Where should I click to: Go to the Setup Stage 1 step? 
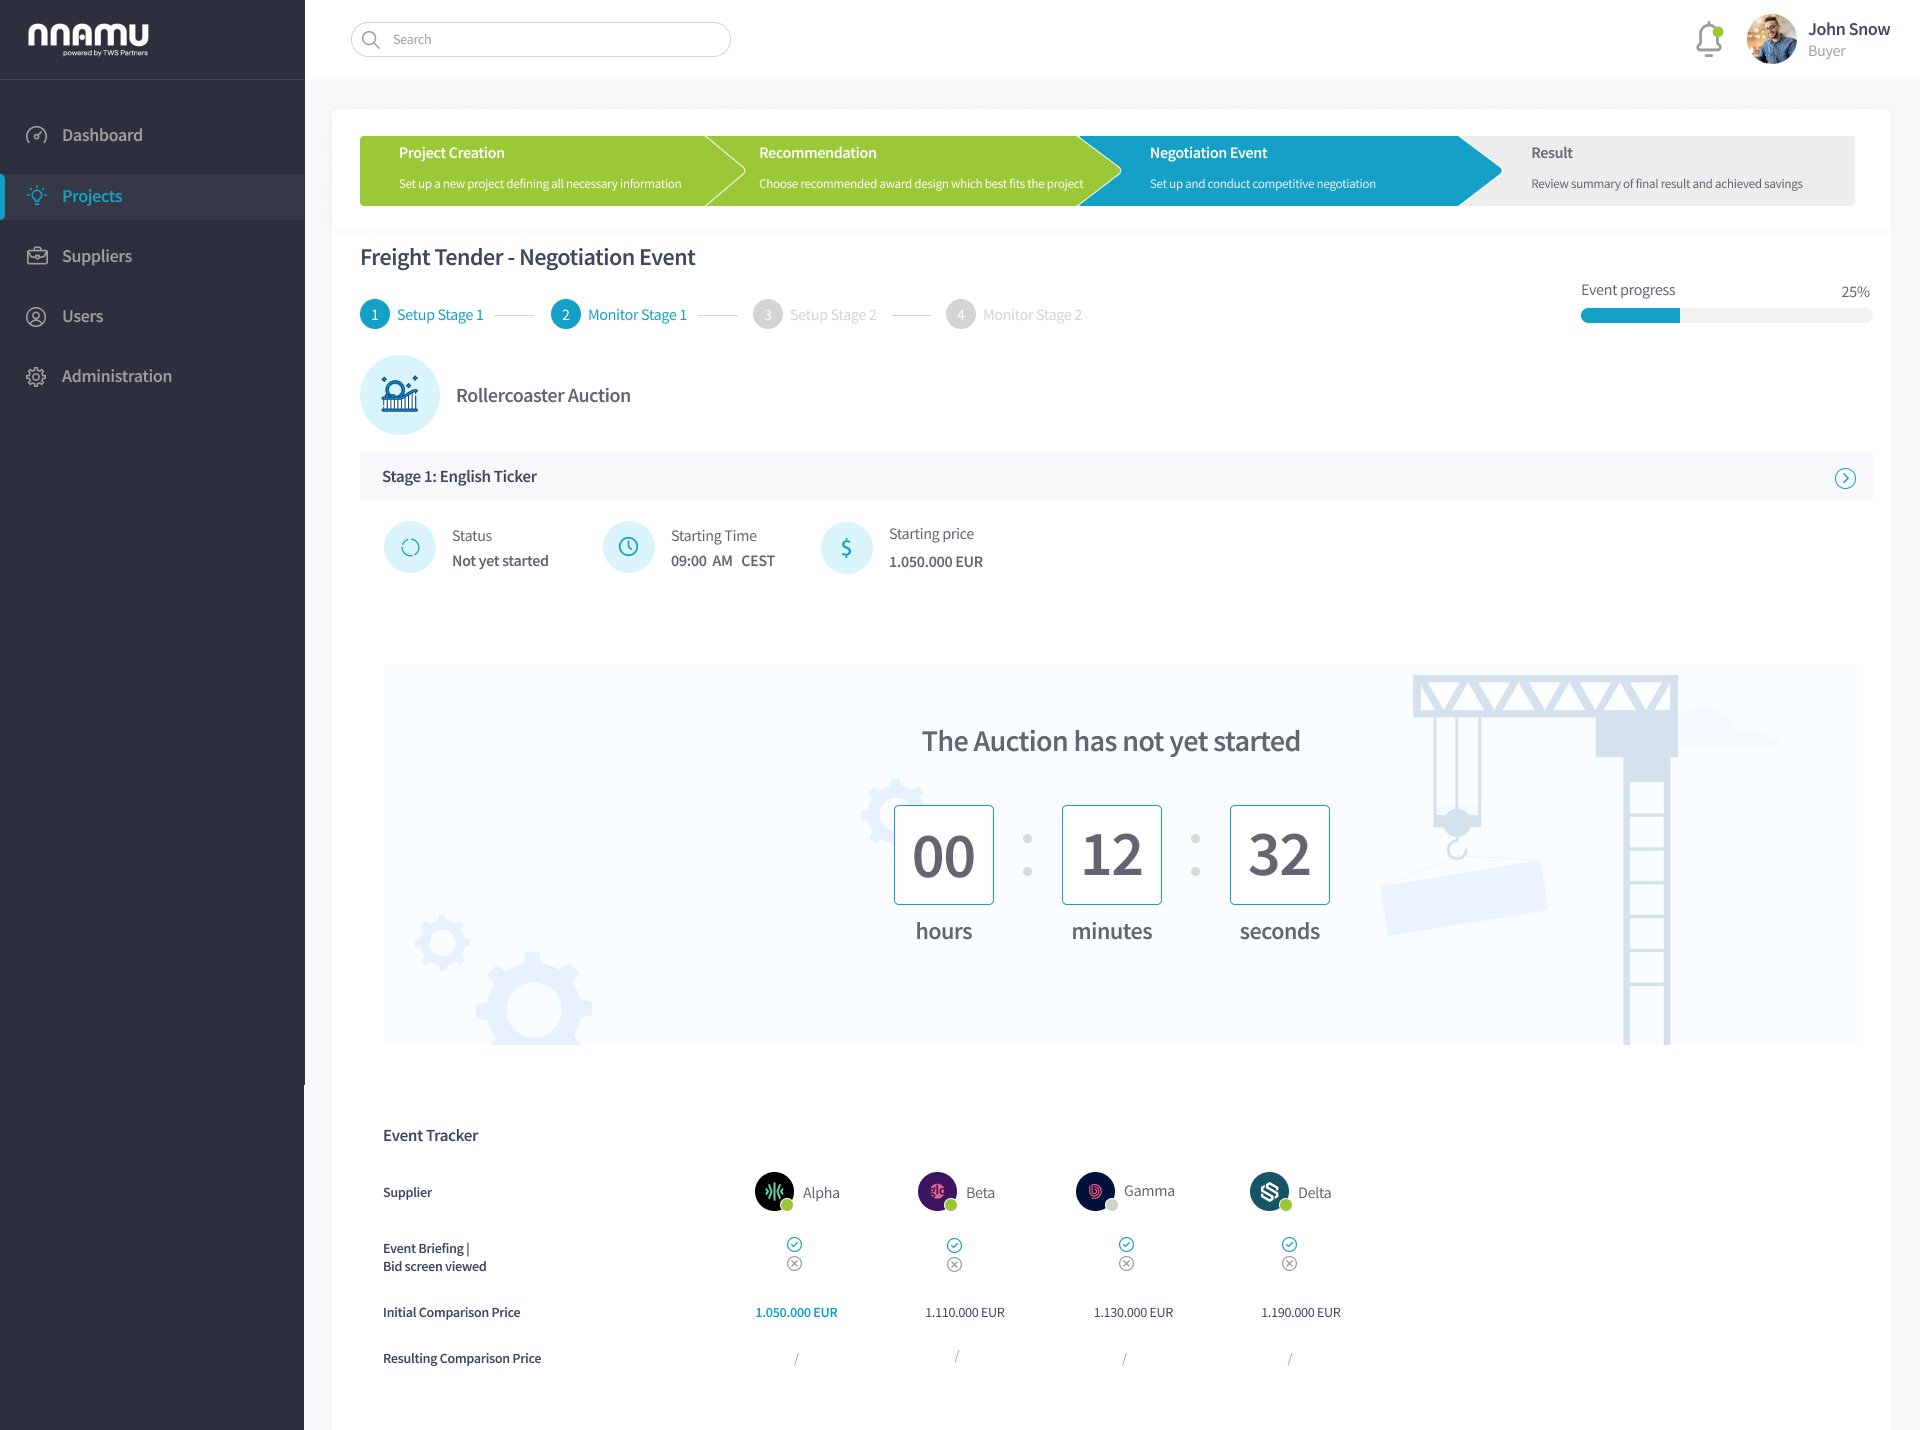tap(422, 314)
